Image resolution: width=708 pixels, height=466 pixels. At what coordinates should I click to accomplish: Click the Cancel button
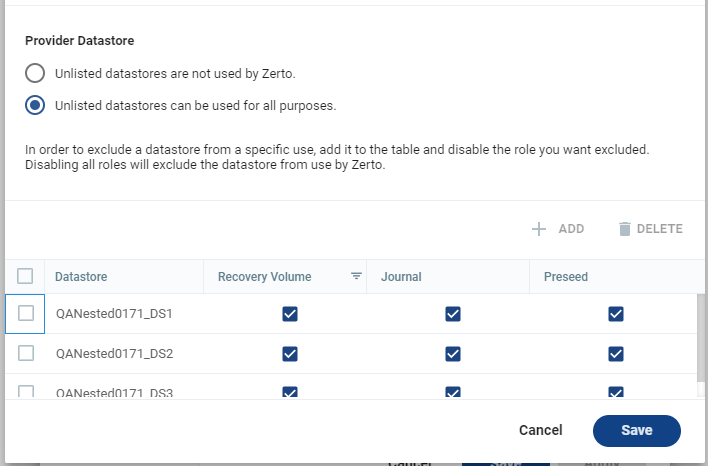tap(540, 430)
